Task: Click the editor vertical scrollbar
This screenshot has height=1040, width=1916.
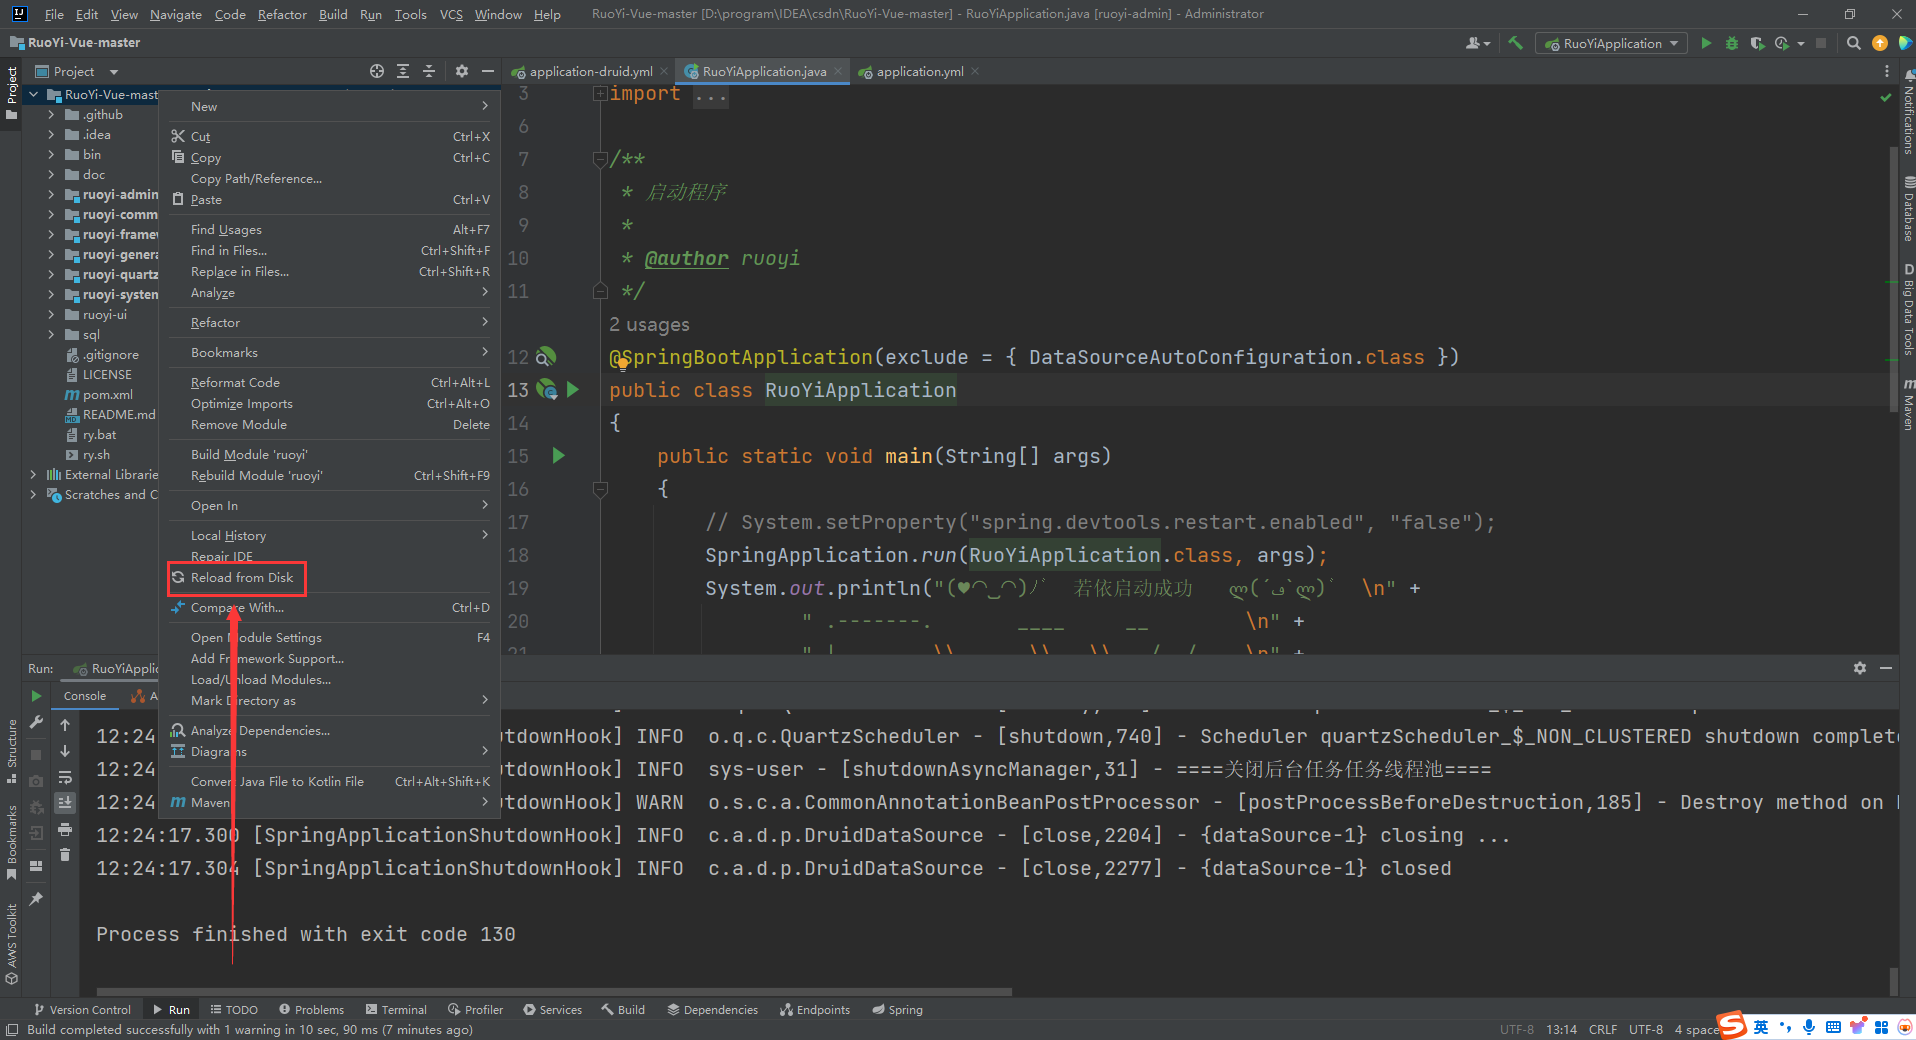Action: (1893, 279)
